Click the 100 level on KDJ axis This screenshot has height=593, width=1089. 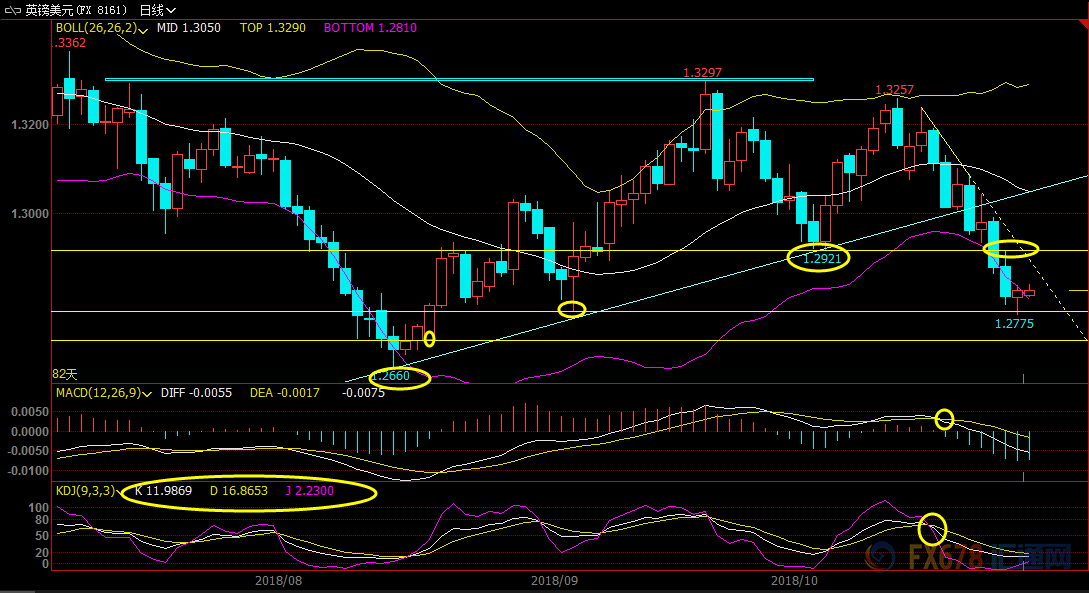[39, 508]
